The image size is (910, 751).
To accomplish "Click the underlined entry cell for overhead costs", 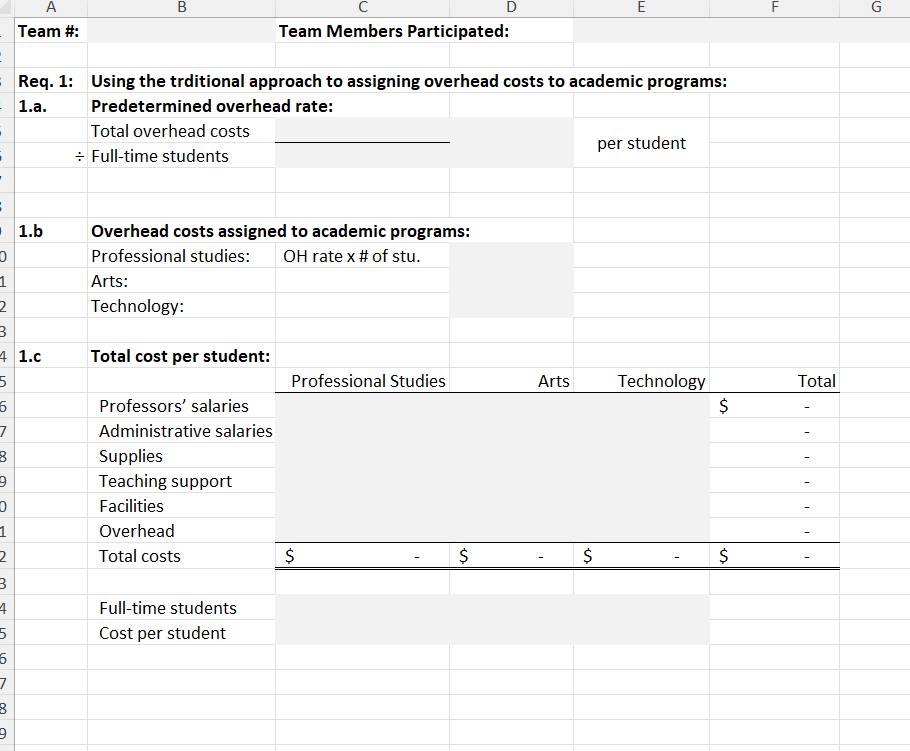I will (x=362, y=131).
